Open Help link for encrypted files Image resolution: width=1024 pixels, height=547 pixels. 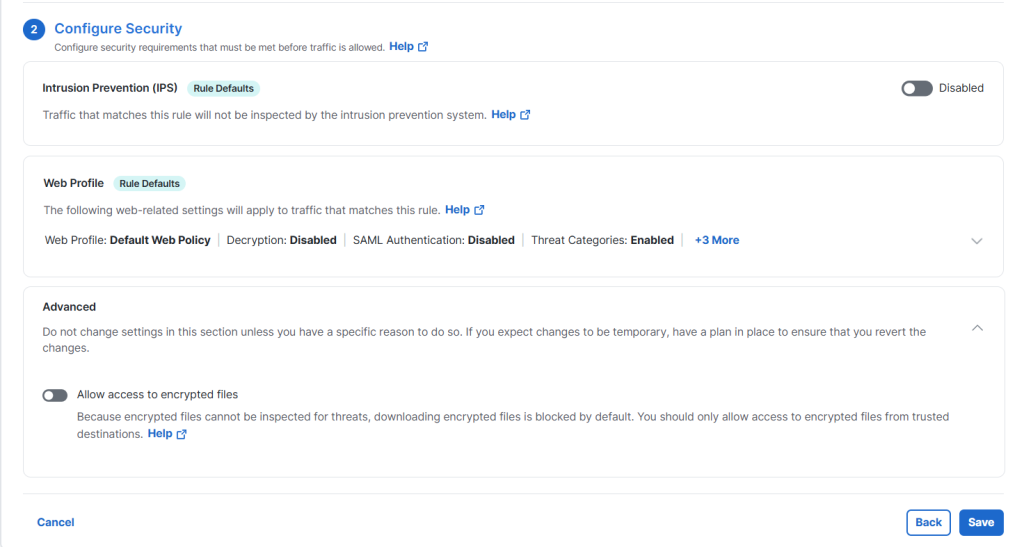(160, 434)
